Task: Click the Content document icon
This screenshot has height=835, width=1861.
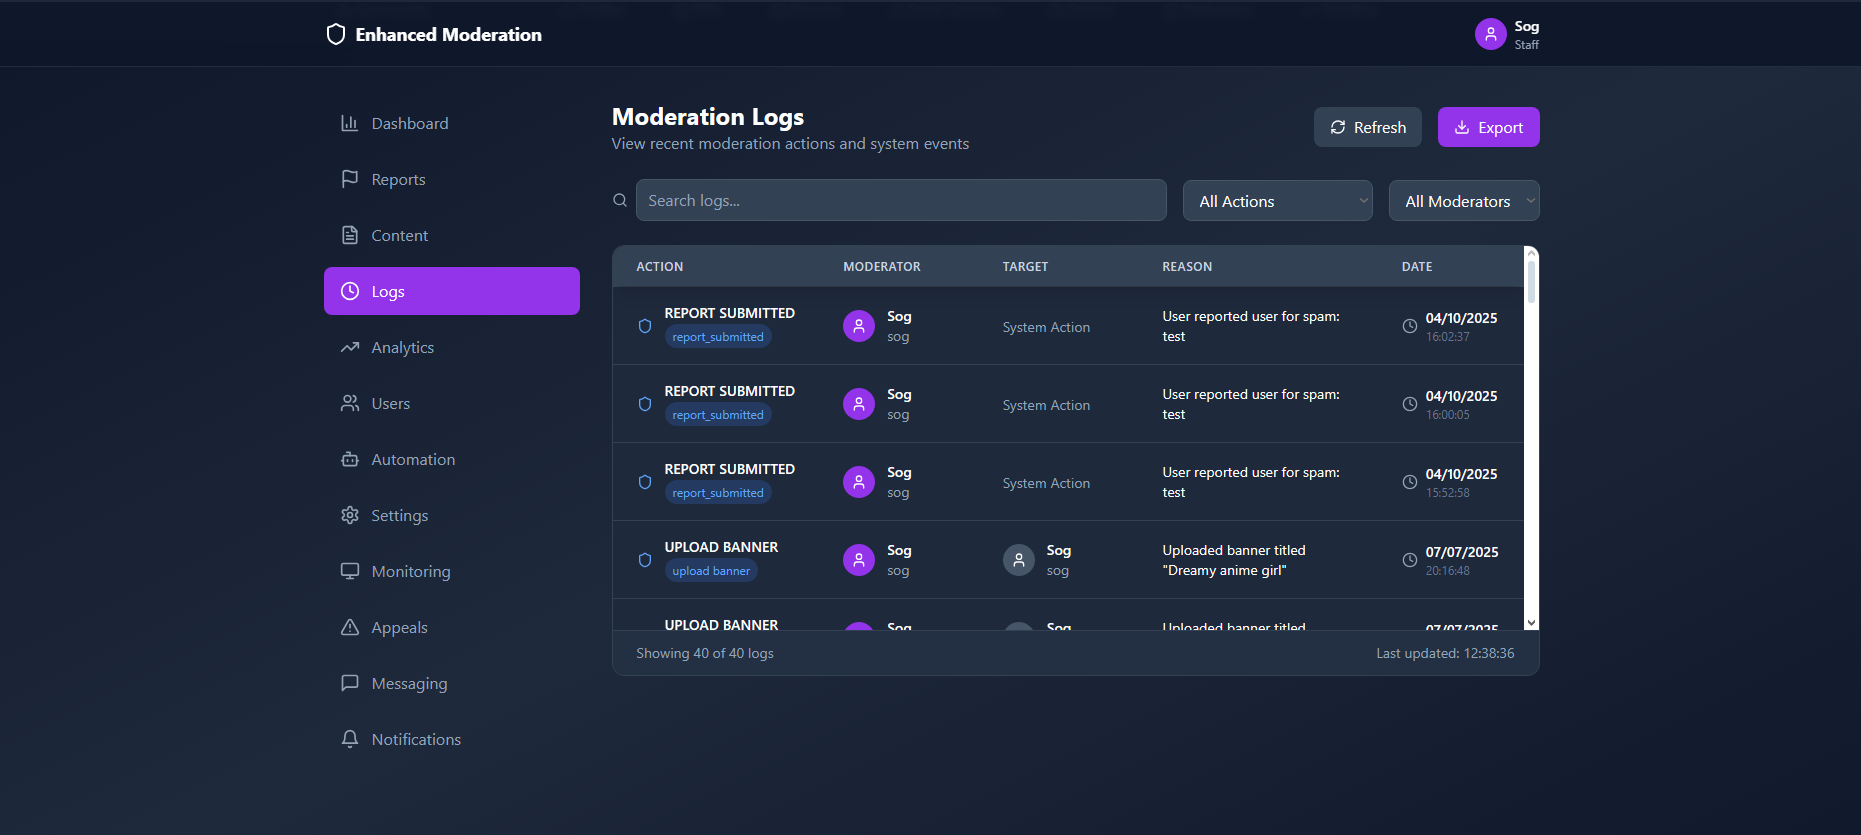Action: click(350, 235)
